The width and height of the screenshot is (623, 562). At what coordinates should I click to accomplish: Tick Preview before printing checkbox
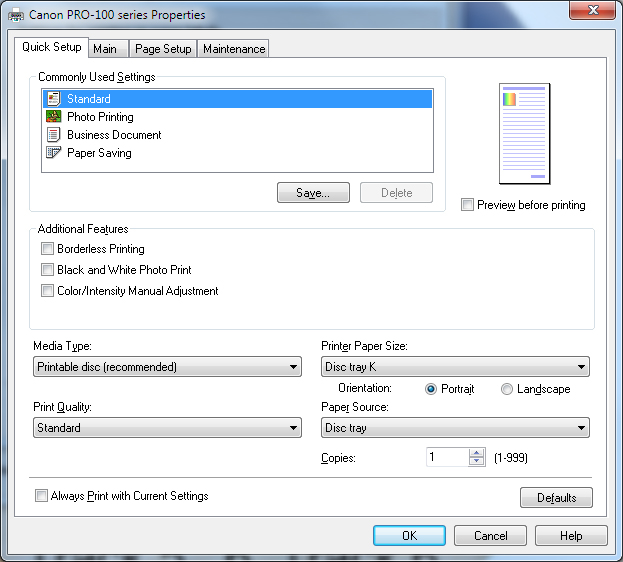tap(467, 205)
